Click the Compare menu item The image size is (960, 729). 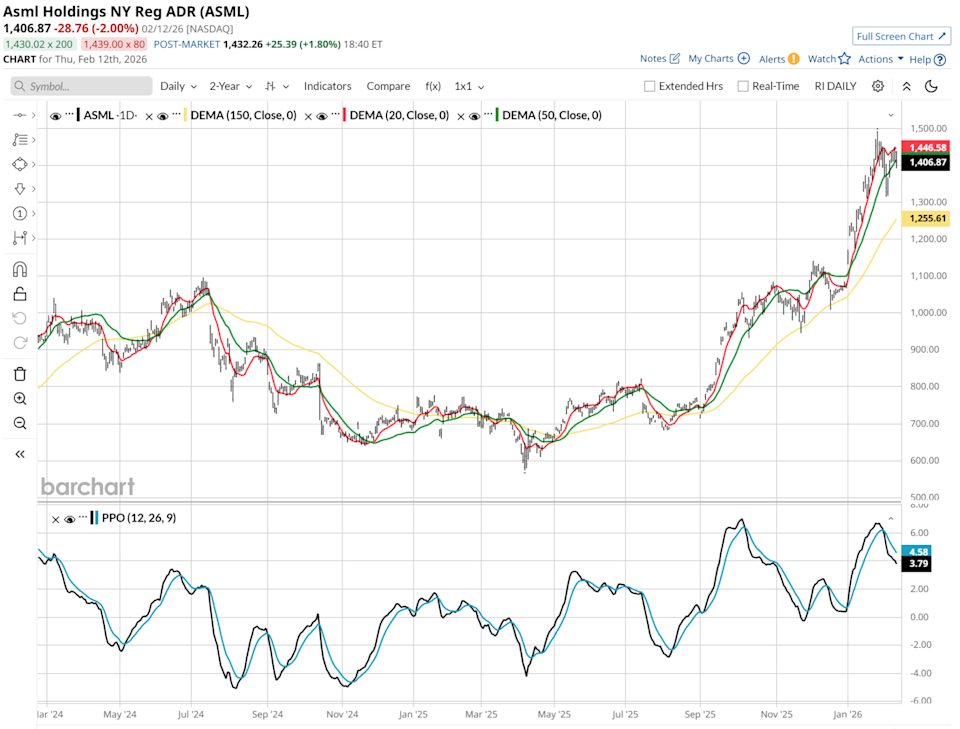coord(388,86)
